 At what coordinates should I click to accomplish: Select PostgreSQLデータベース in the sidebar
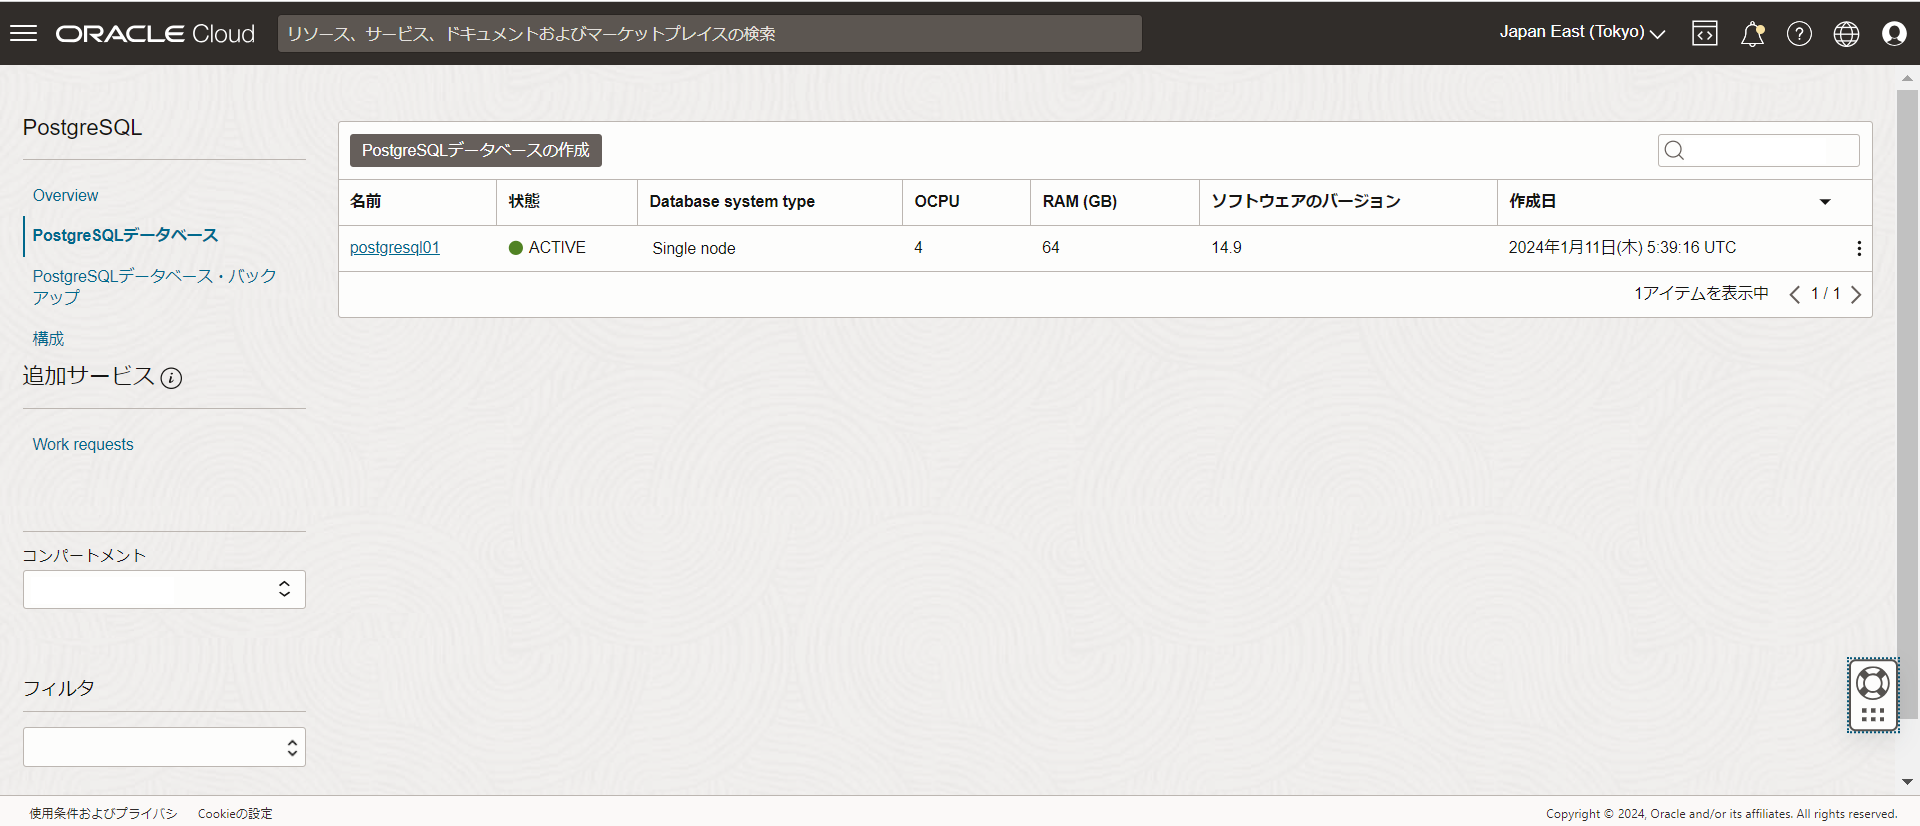point(125,235)
